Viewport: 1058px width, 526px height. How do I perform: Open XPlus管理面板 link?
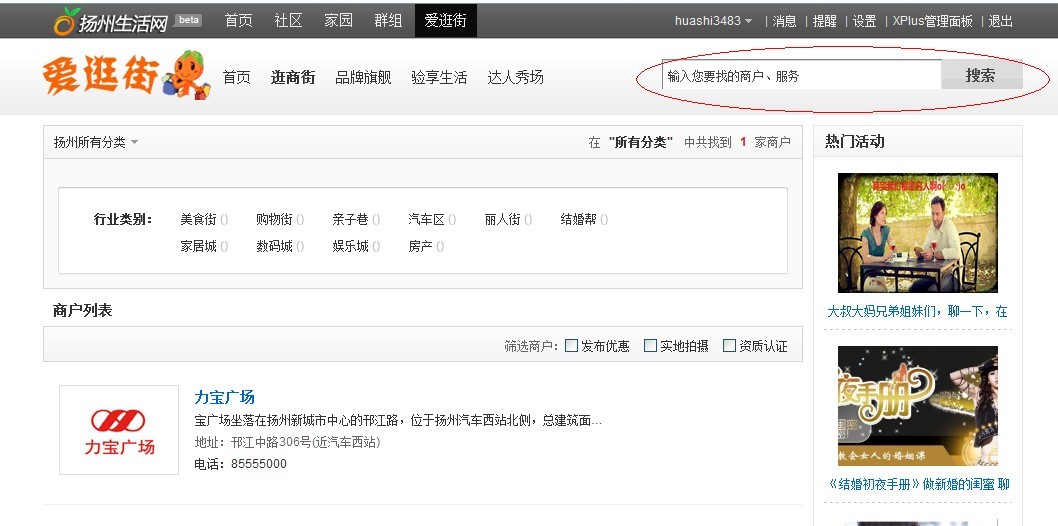click(x=932, y=21)
